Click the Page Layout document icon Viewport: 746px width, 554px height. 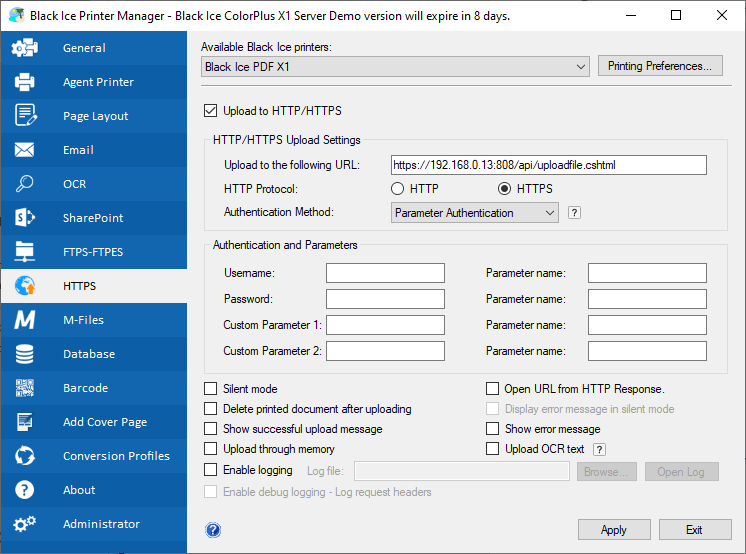pos(25,116)
